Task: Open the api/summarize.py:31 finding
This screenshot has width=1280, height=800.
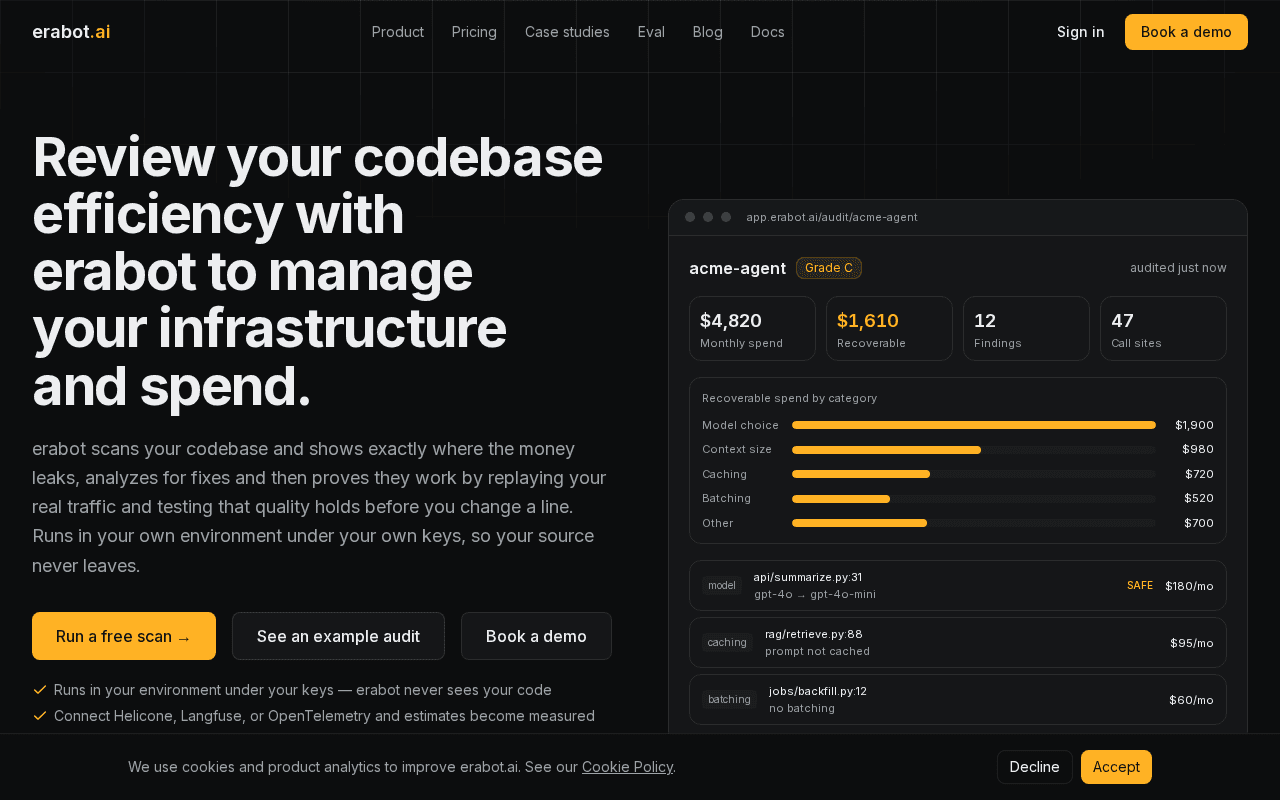Action: 958,585
